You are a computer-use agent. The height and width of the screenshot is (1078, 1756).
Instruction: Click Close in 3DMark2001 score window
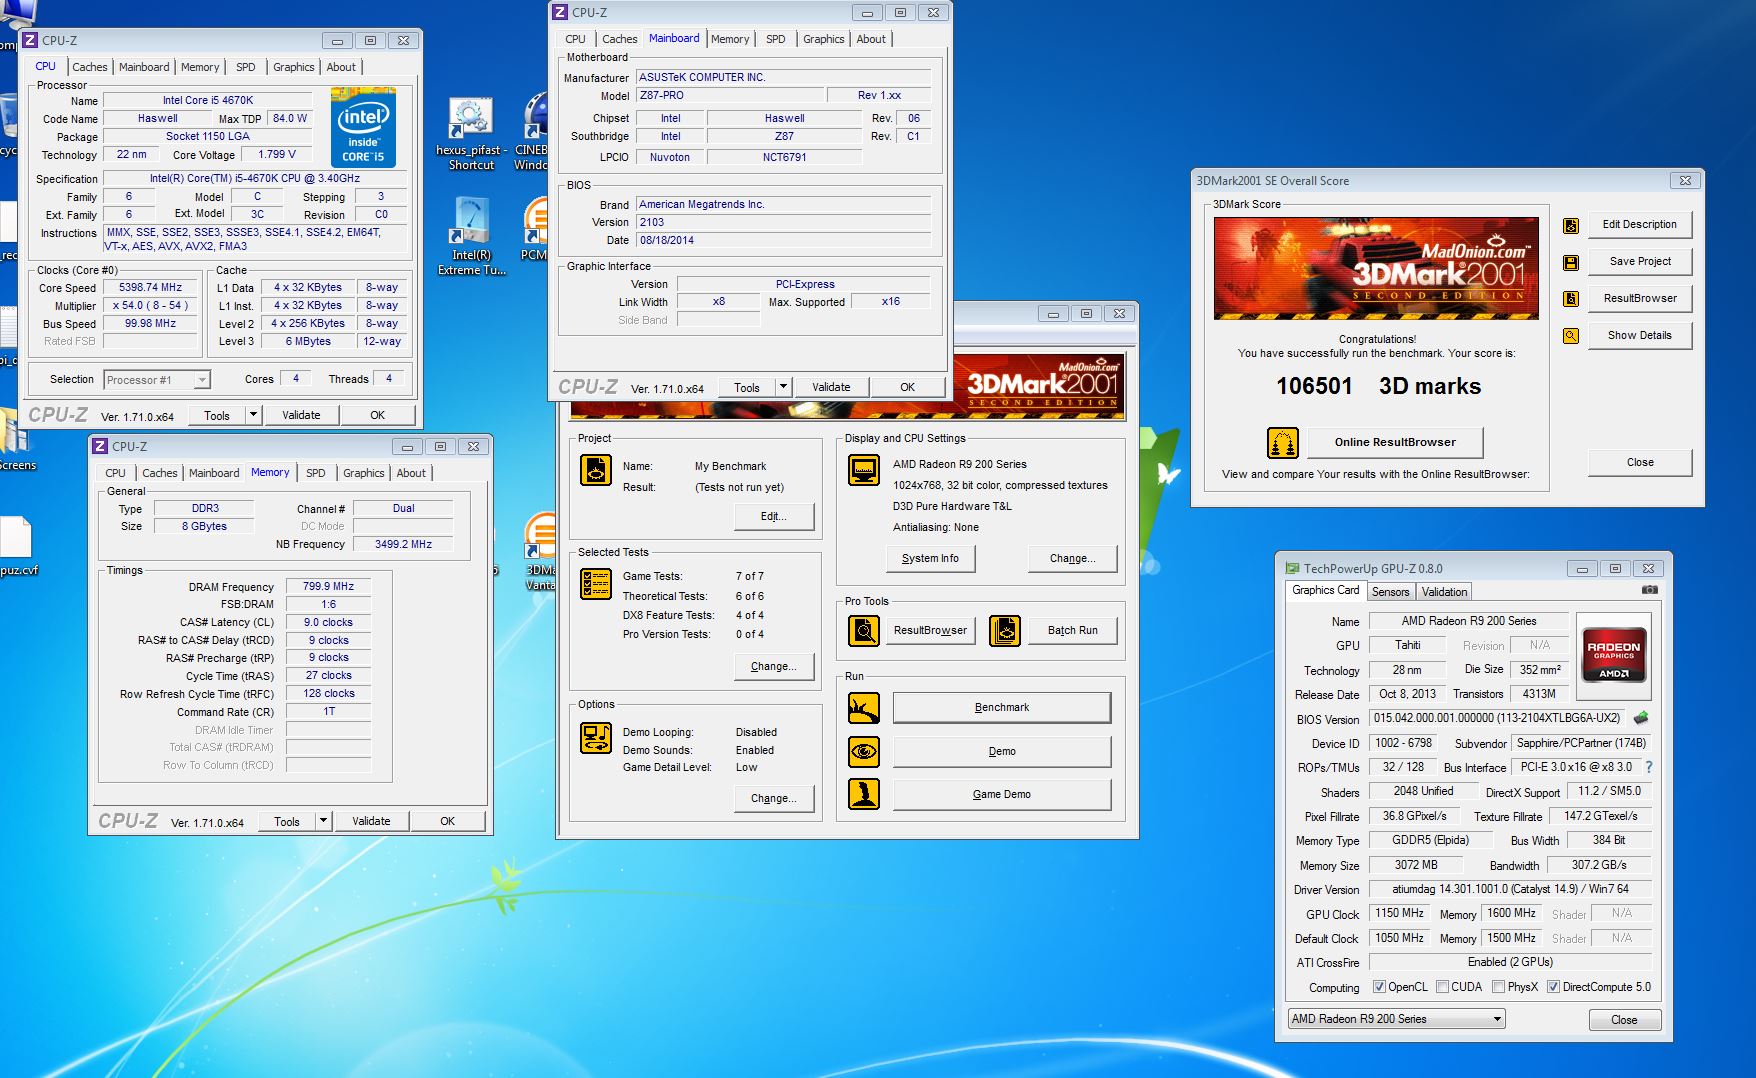[1640, 462]
